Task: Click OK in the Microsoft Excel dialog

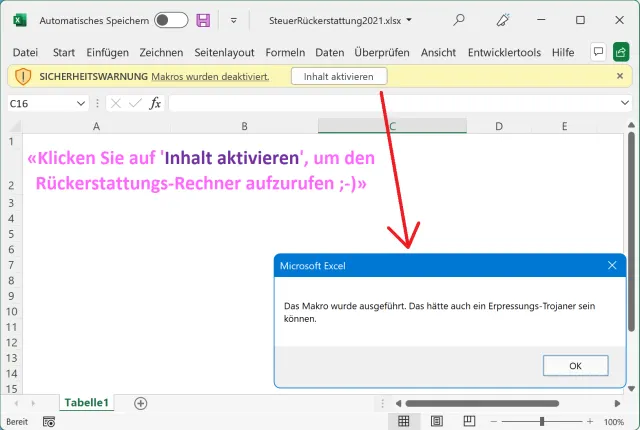Action: coord(575,366)
